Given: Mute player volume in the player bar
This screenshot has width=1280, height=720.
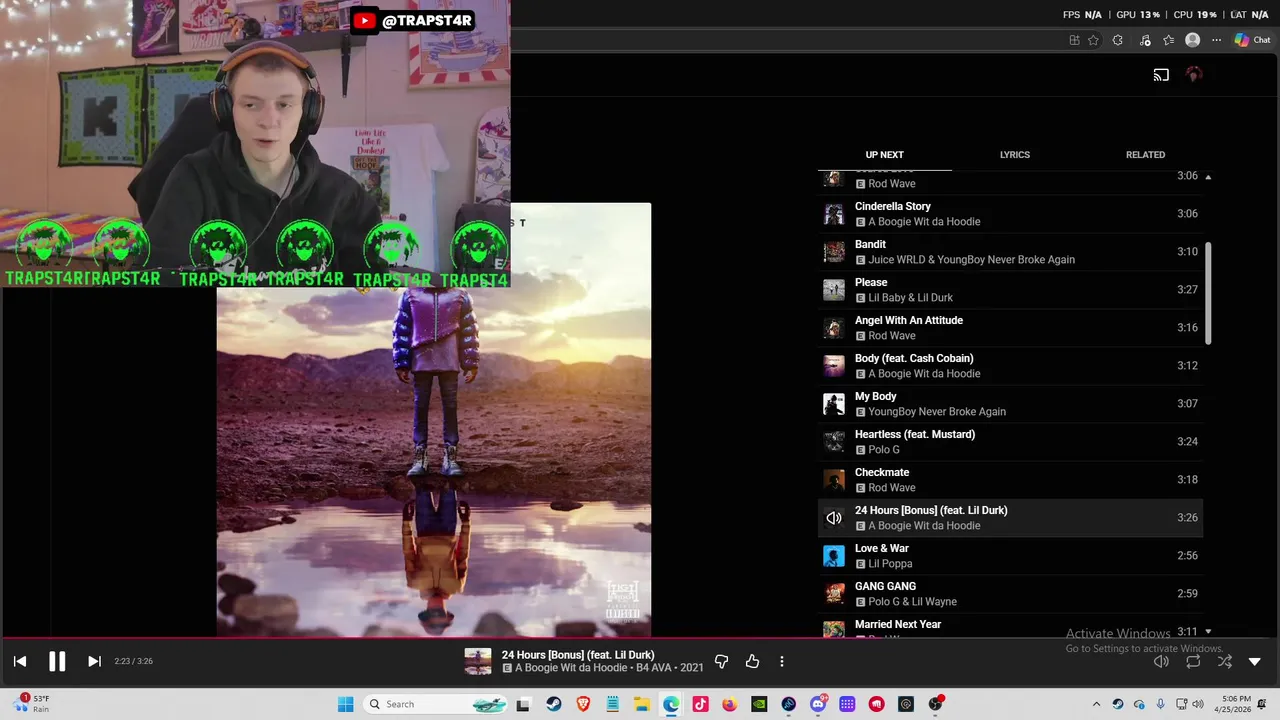Looking at the screenshot, I should point(1161,661).
